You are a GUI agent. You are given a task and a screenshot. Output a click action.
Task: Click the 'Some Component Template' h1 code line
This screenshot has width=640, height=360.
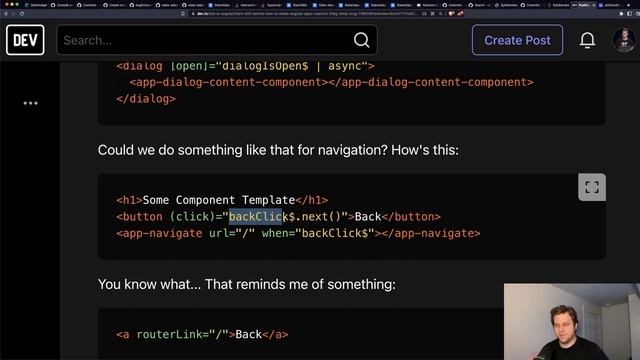(222, 200)
